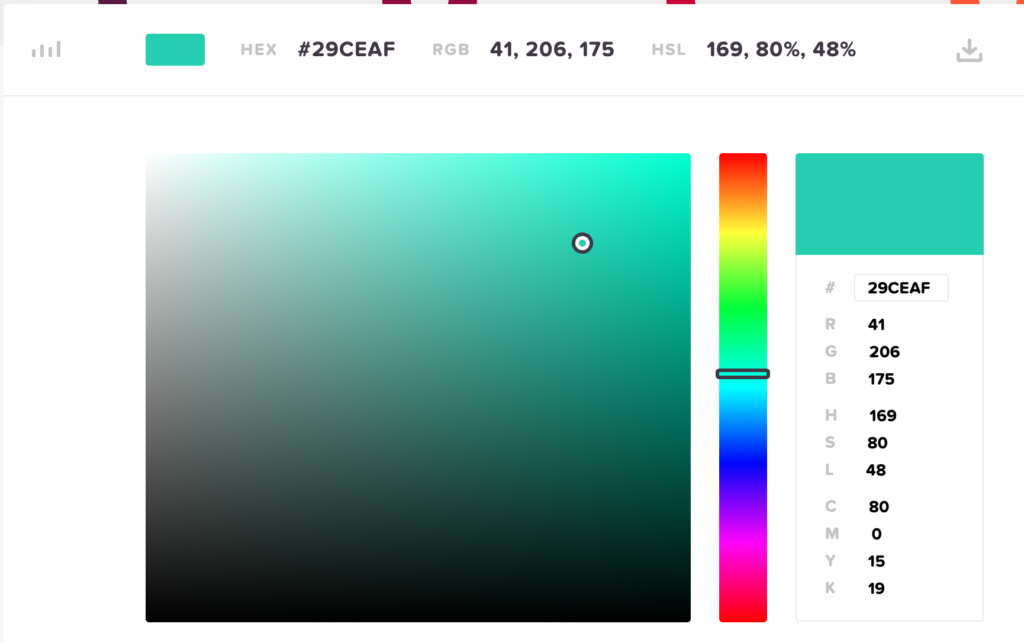Select the R value 41
The height and width of the screenshot is (643, 1024).
pos(877,325)
